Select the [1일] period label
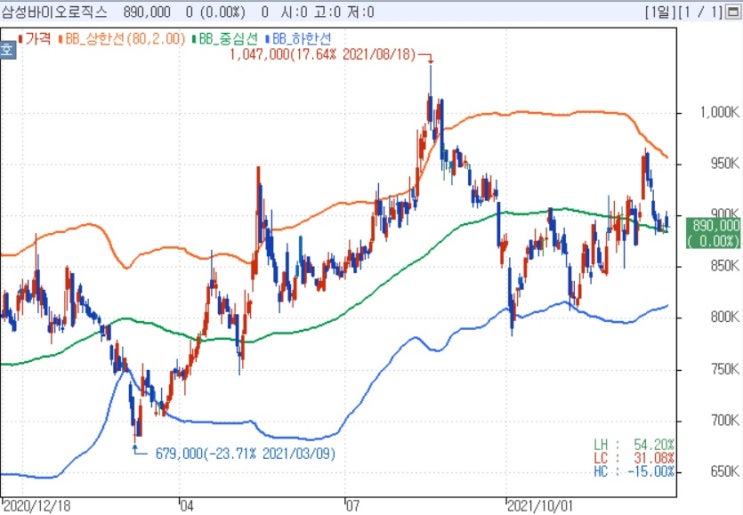 [x=660, y=12]
